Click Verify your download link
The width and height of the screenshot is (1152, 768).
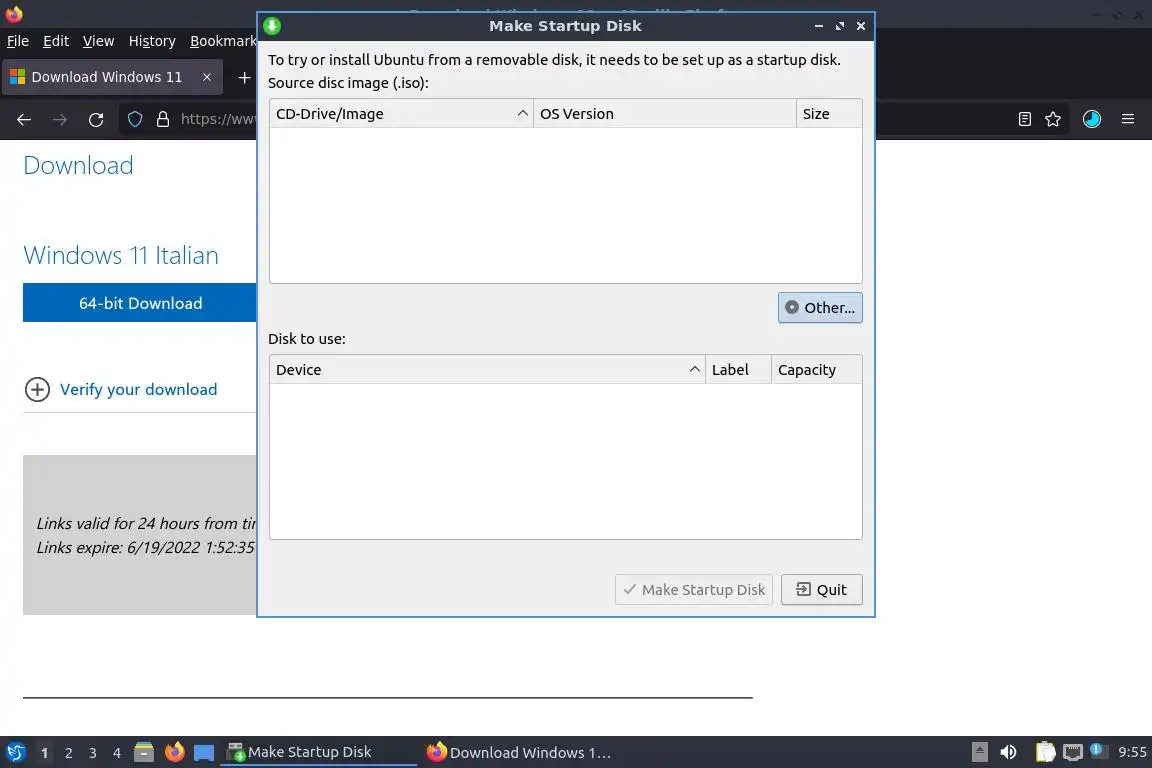click(138, 390)
